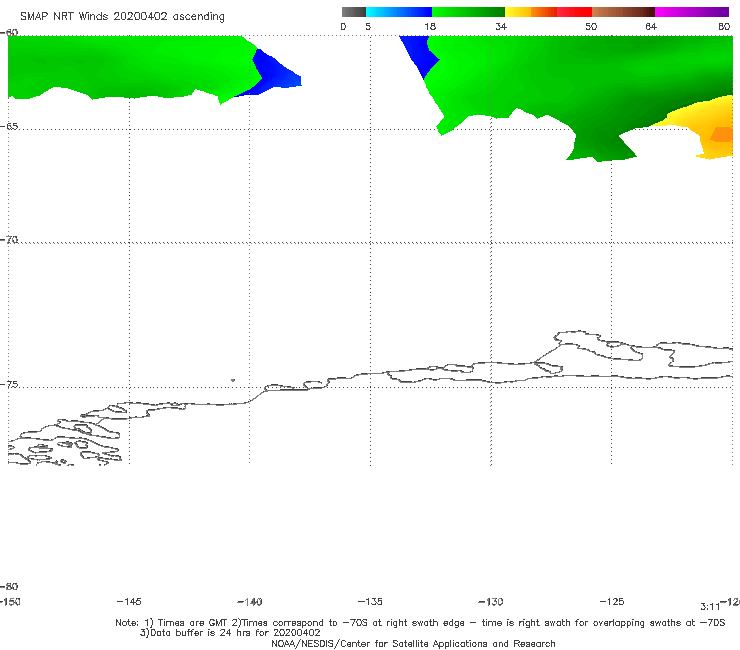Image resolution: width=740 pixels, height=650 pixels.
Task: Pick the brown segment of the color bar
Action: (x=623, y=12)
